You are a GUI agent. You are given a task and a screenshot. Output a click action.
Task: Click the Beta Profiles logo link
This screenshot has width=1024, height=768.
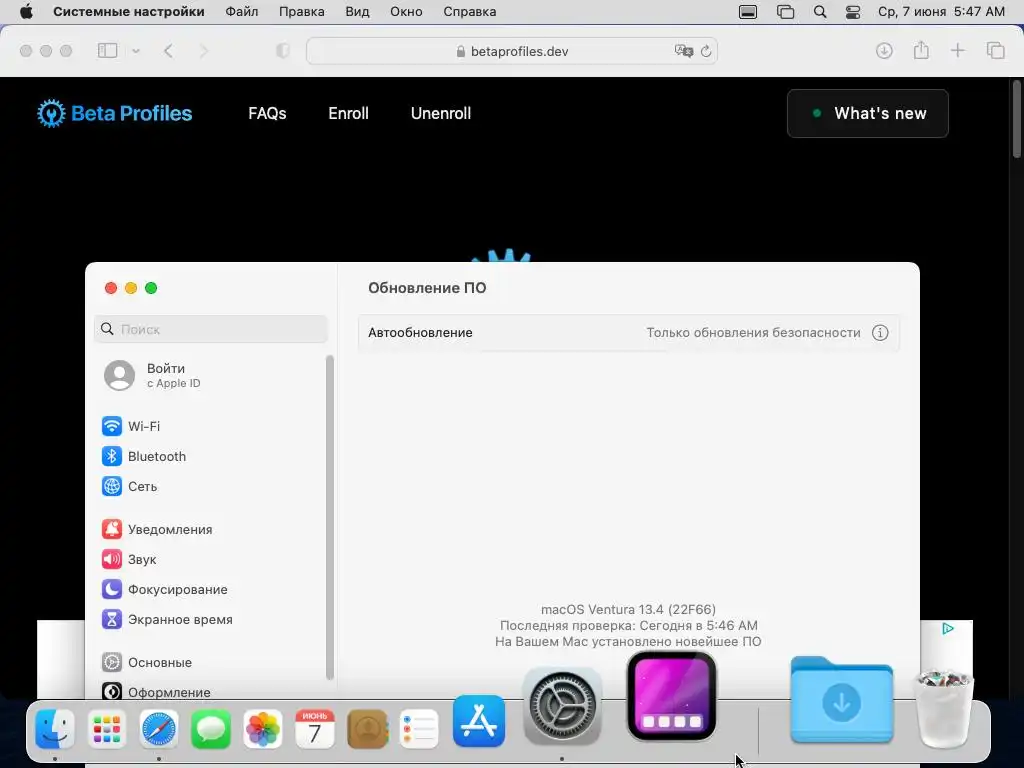click(115, 113)
